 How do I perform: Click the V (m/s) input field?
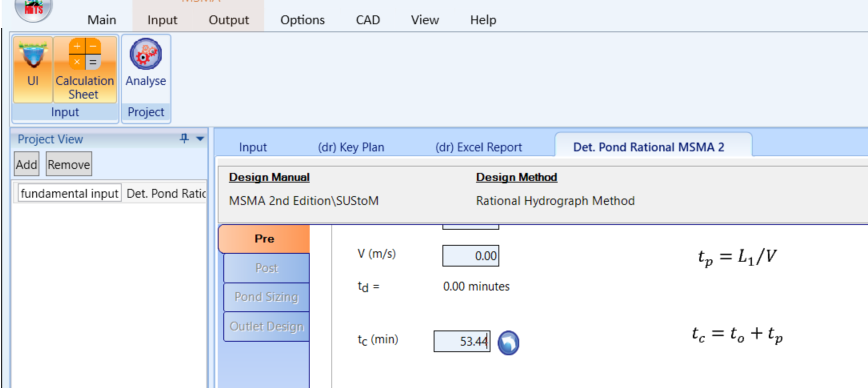pos(471,256)
